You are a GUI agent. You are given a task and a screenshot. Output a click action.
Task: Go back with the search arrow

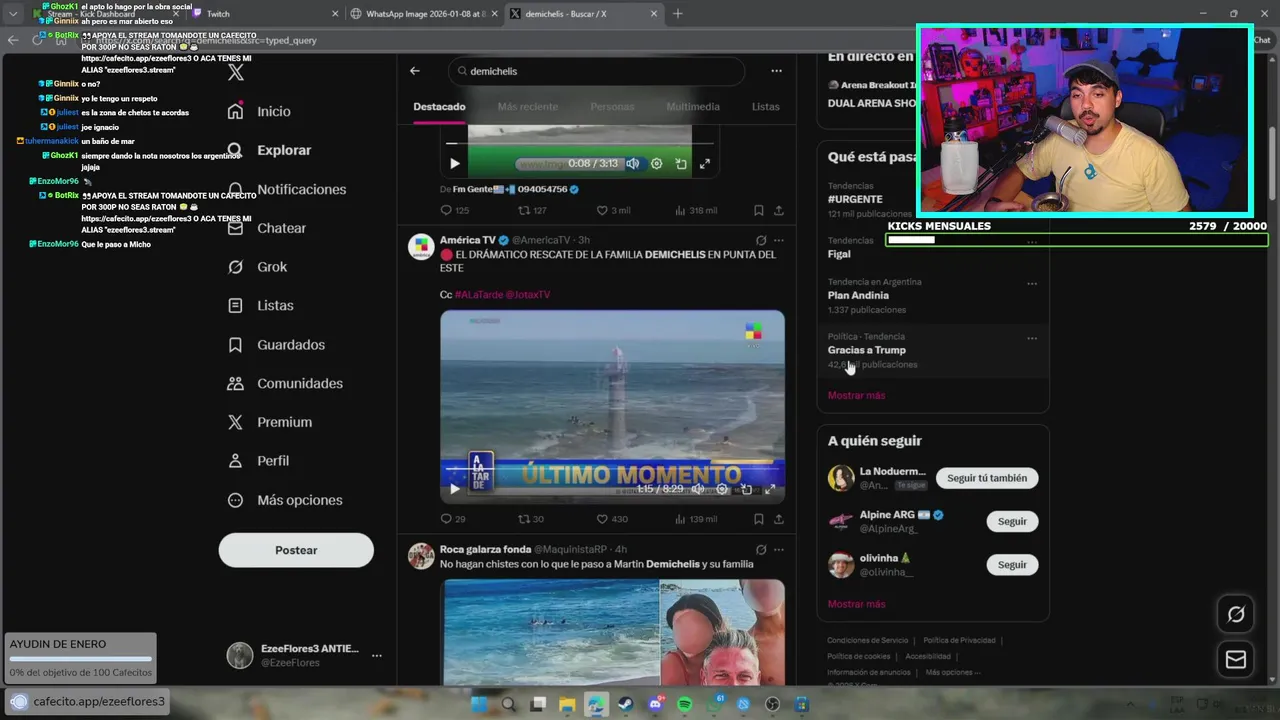[x=415, y=71]
